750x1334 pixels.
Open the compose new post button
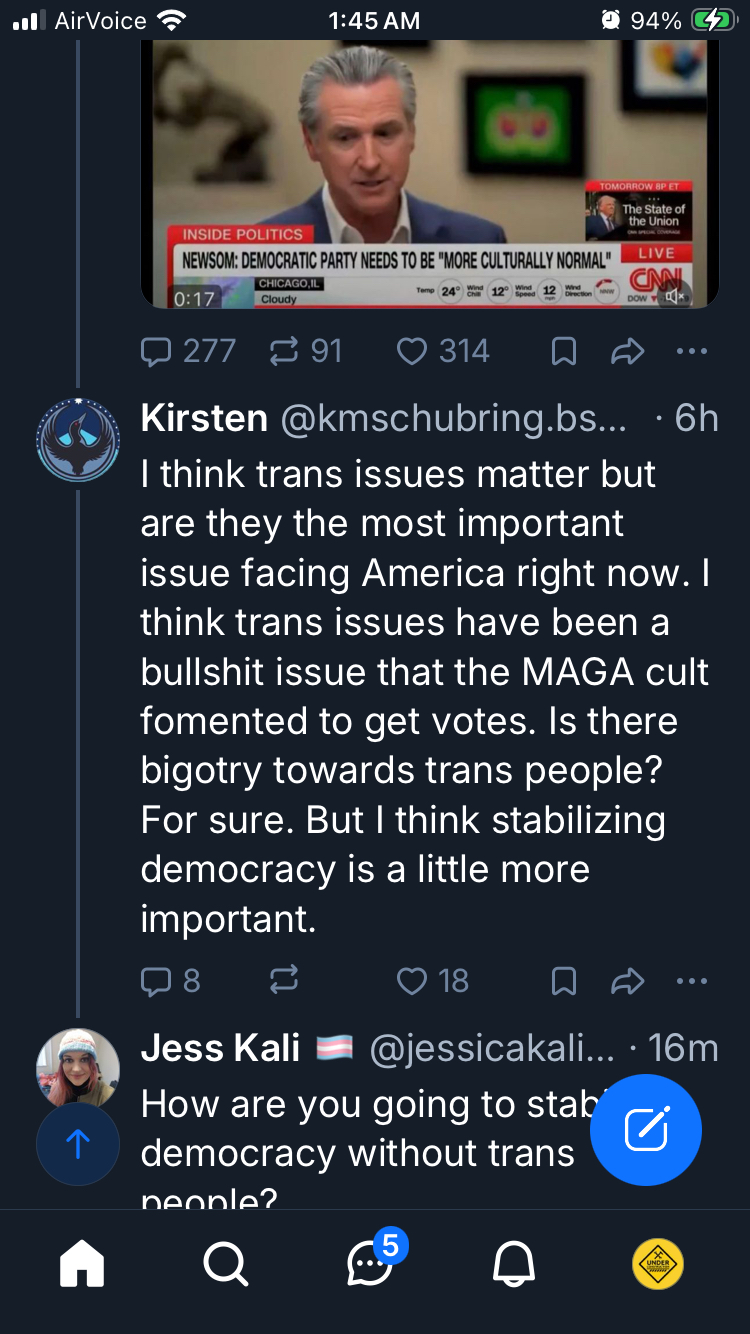pyautogui.click(x=646, y=1129)
